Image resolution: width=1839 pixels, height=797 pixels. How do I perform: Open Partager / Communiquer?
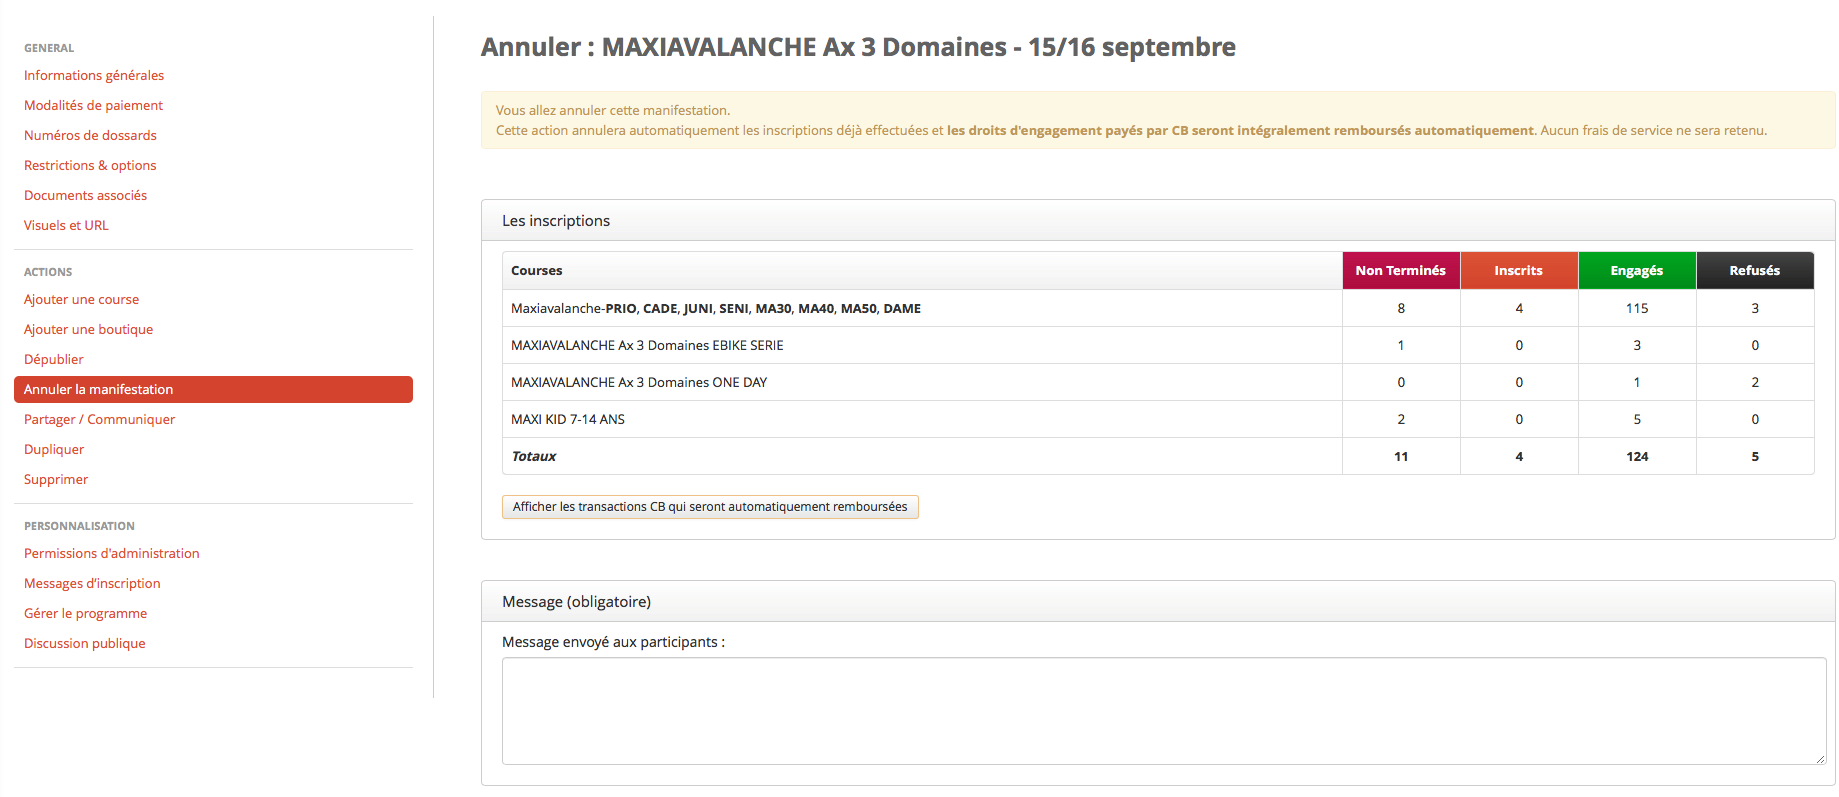tap(99, 419)
